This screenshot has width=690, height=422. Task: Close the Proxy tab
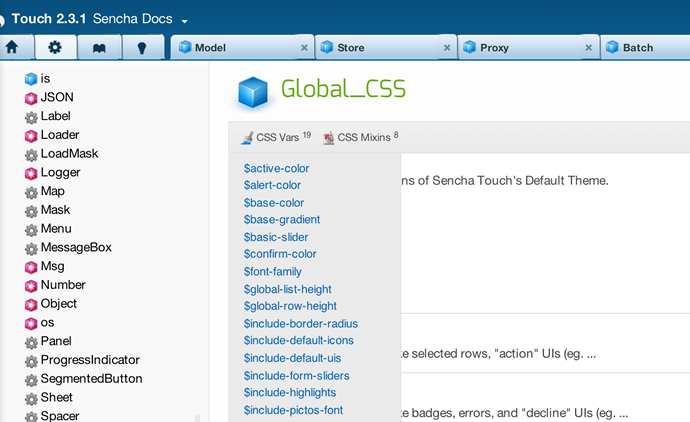click(x=588, y=48)
